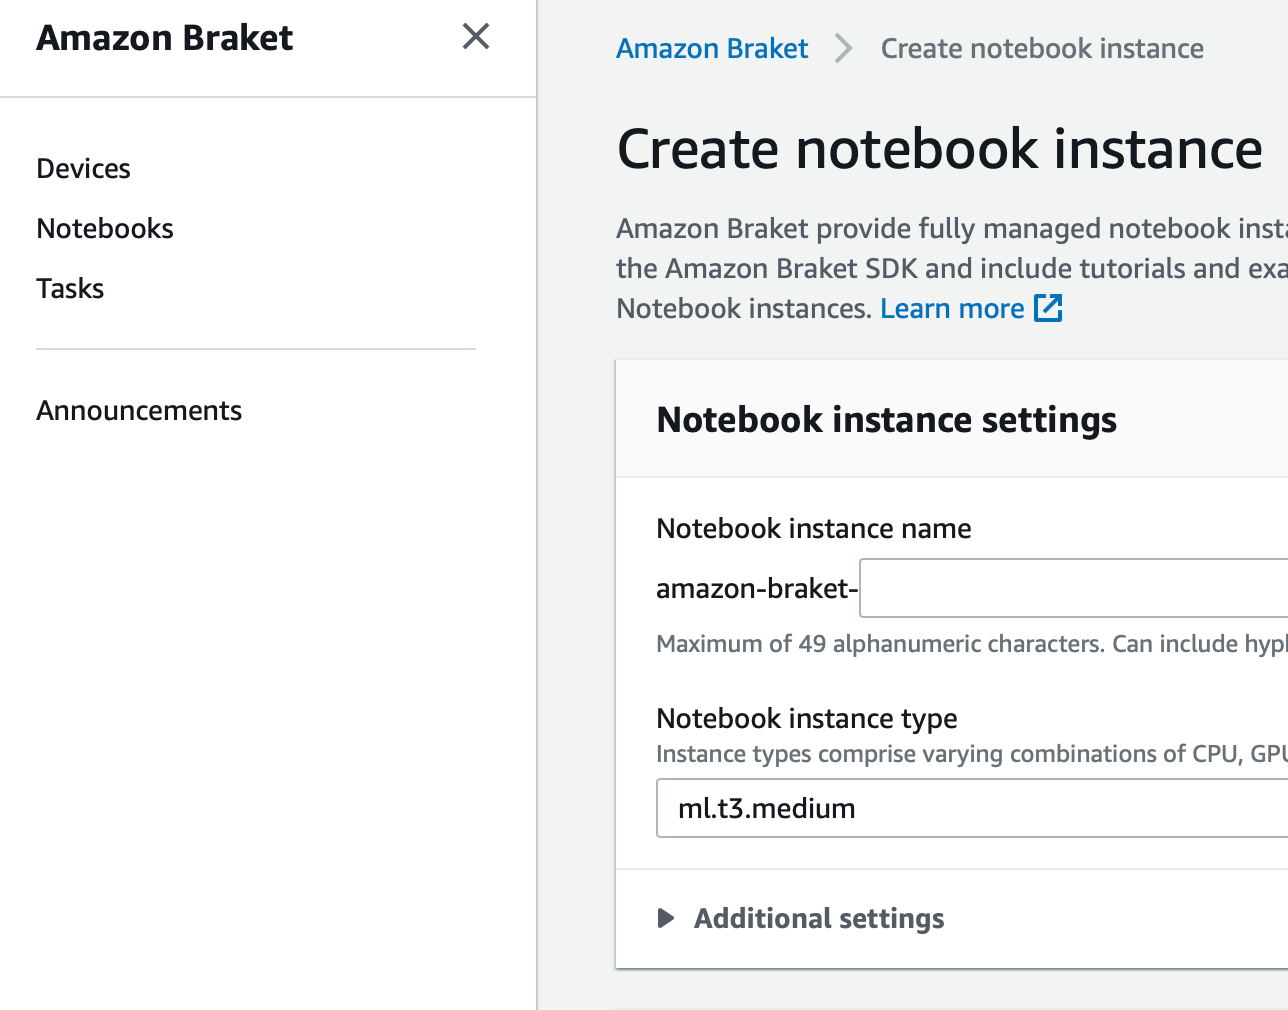1288x1010 pixels.
Task: Click the breadcrumb chevron separator
Action: pos(844,48)
